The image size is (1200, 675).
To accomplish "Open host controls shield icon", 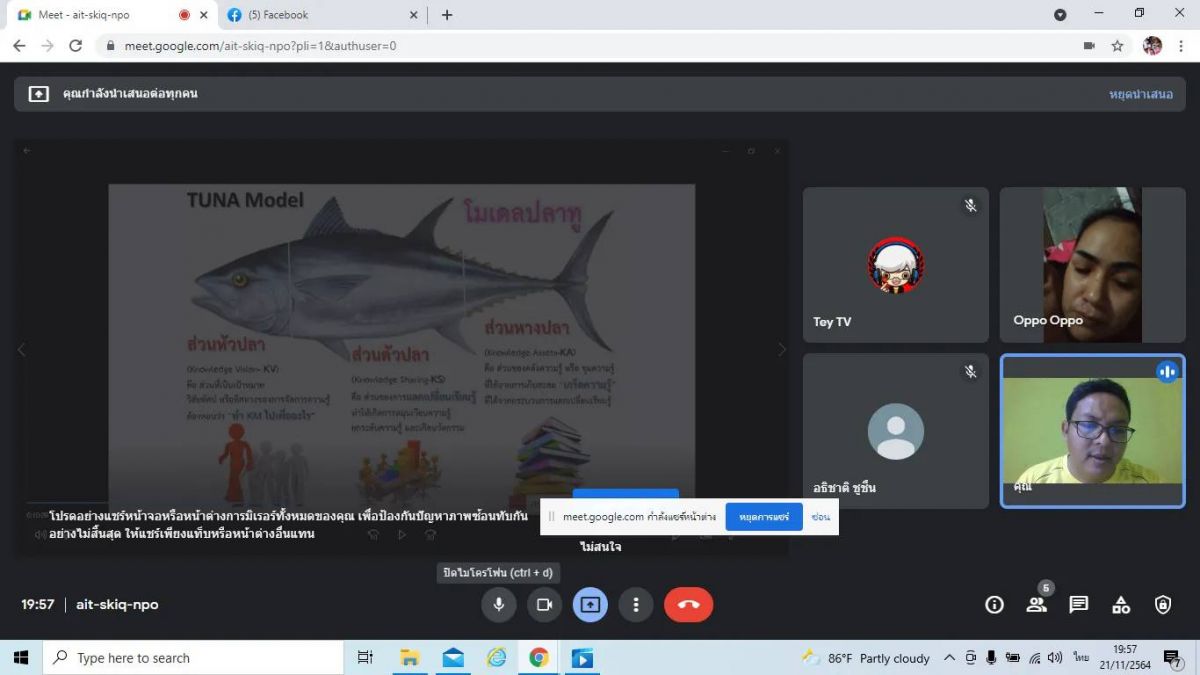I will click(1163, 605).
